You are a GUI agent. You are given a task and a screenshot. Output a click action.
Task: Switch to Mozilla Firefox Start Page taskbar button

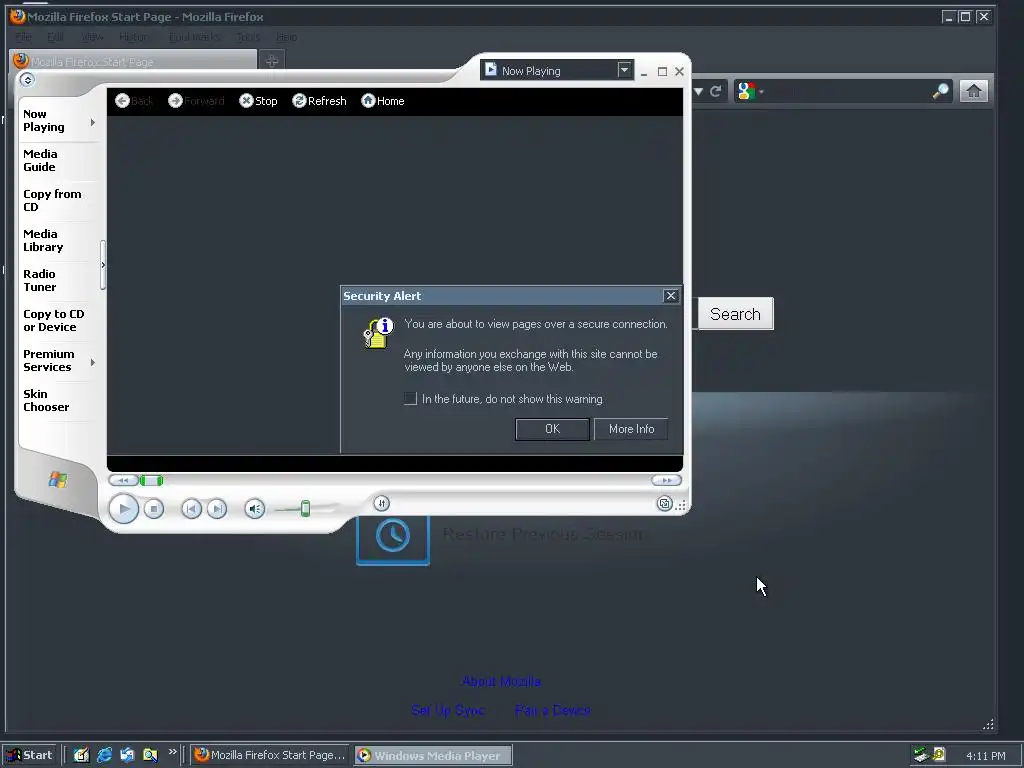(271, 755)
